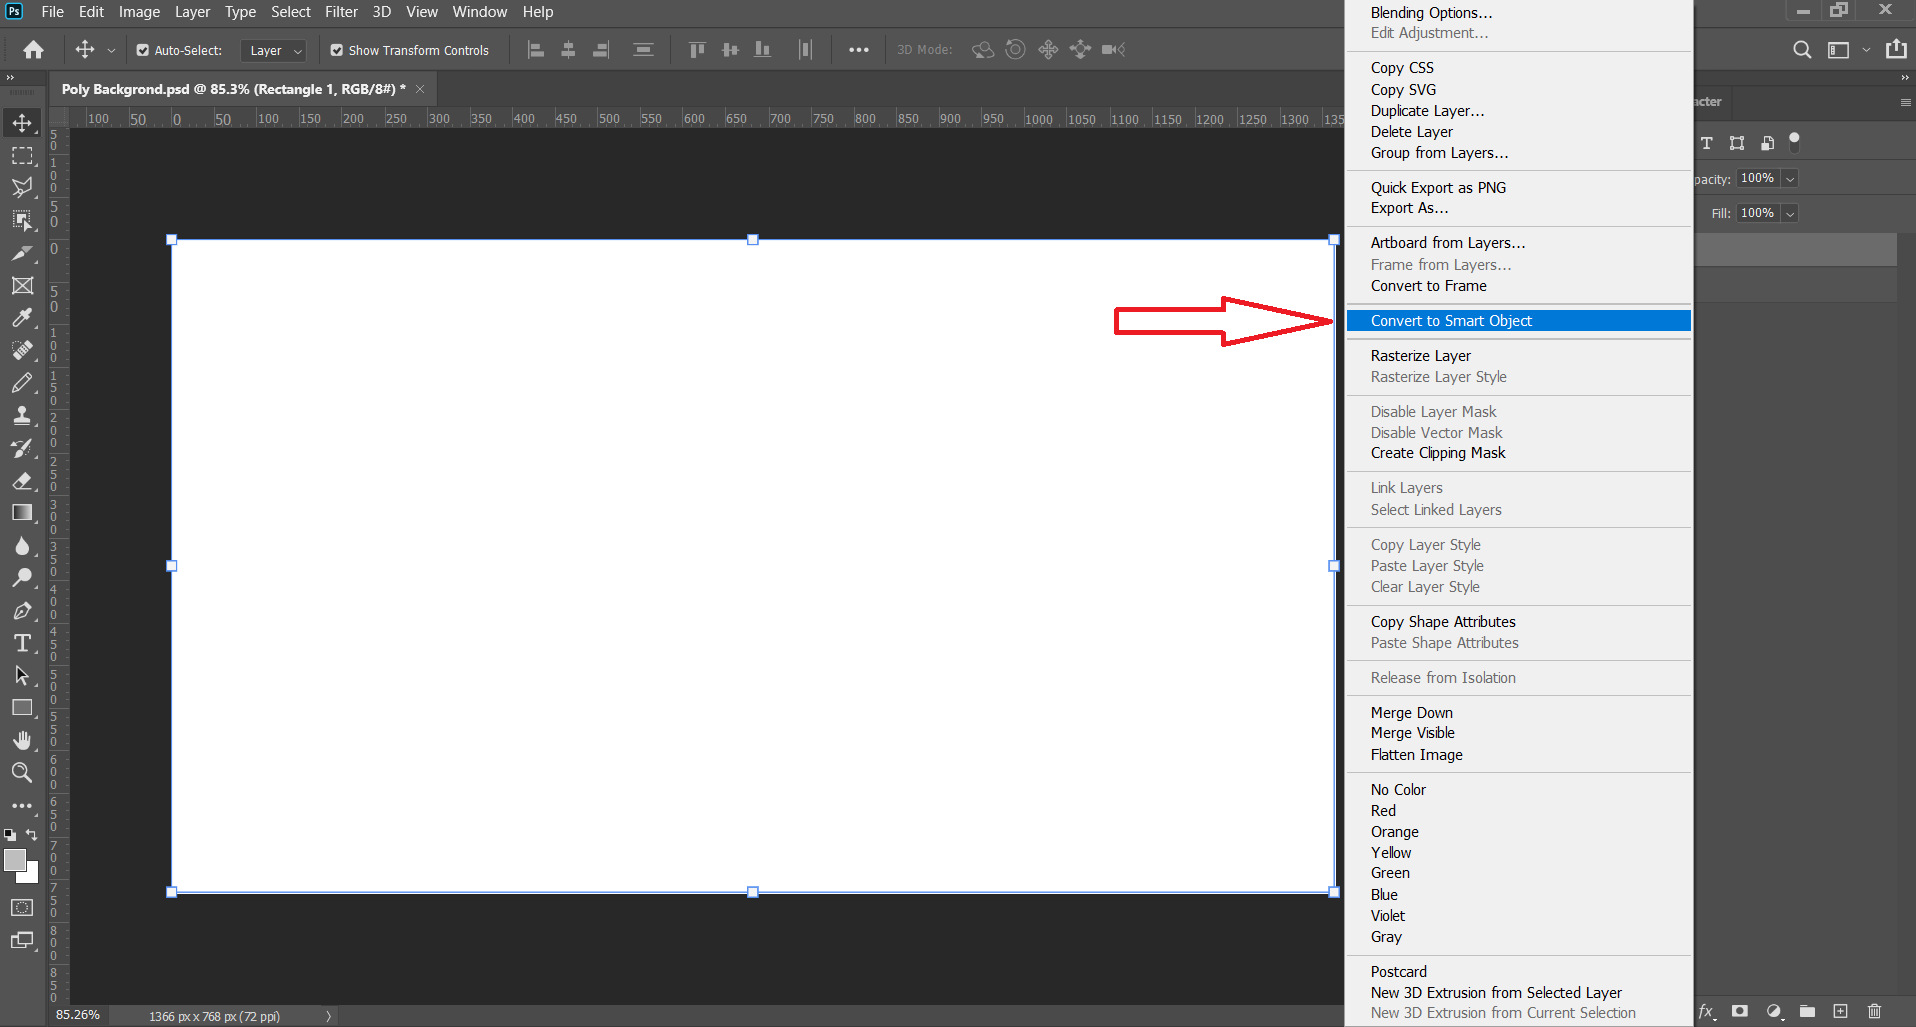Click the foreground color swatch

point(15,860)
